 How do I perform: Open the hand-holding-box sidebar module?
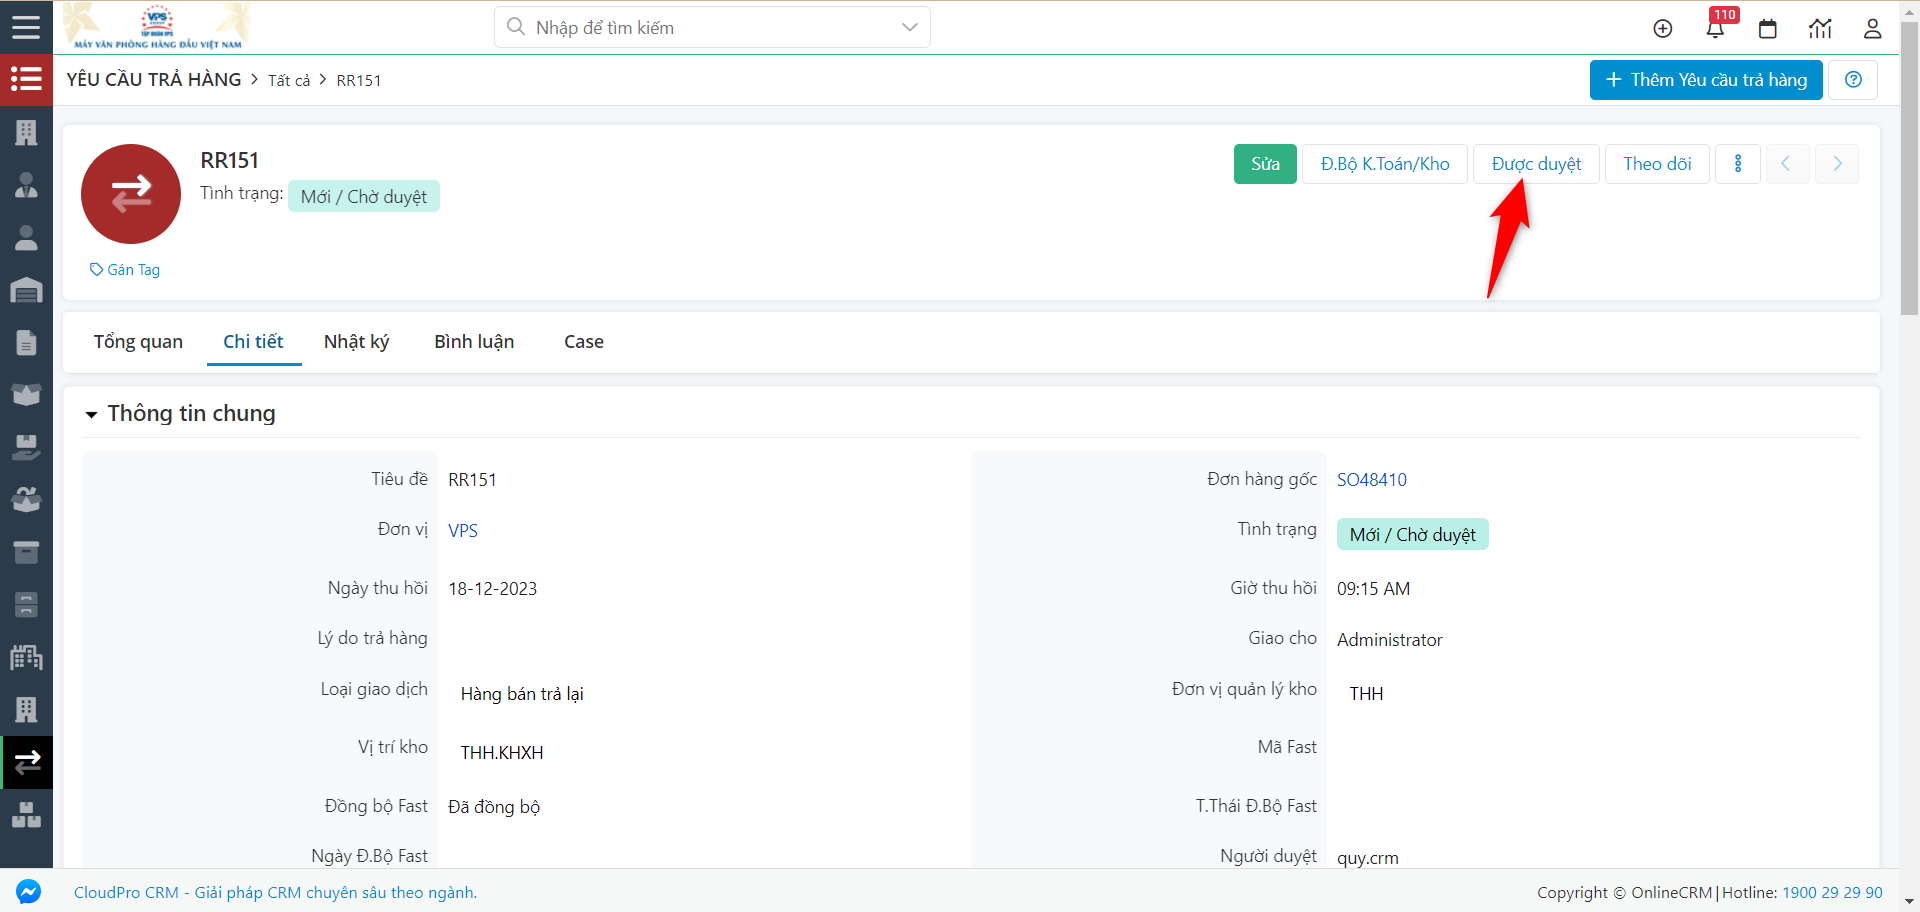pyautogui.click(x=26, y=447)
